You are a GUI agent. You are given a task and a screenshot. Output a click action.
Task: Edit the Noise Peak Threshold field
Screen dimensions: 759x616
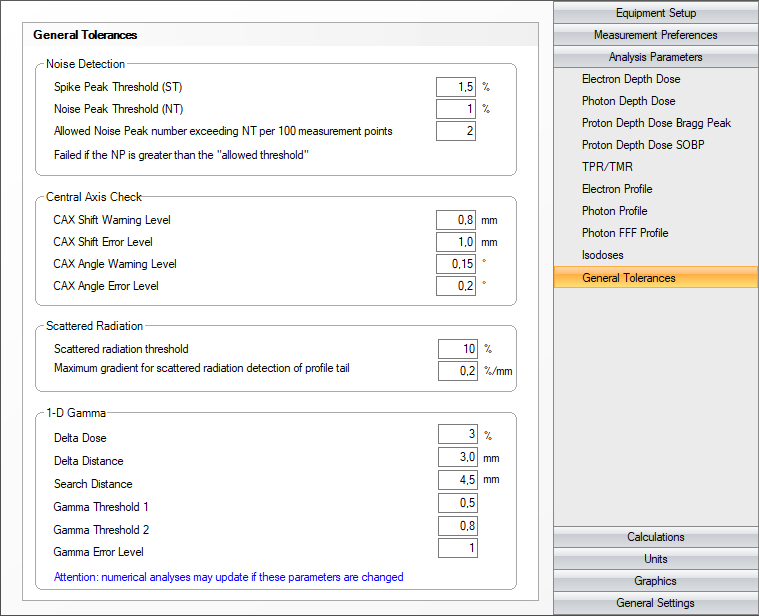click(455, 109)
